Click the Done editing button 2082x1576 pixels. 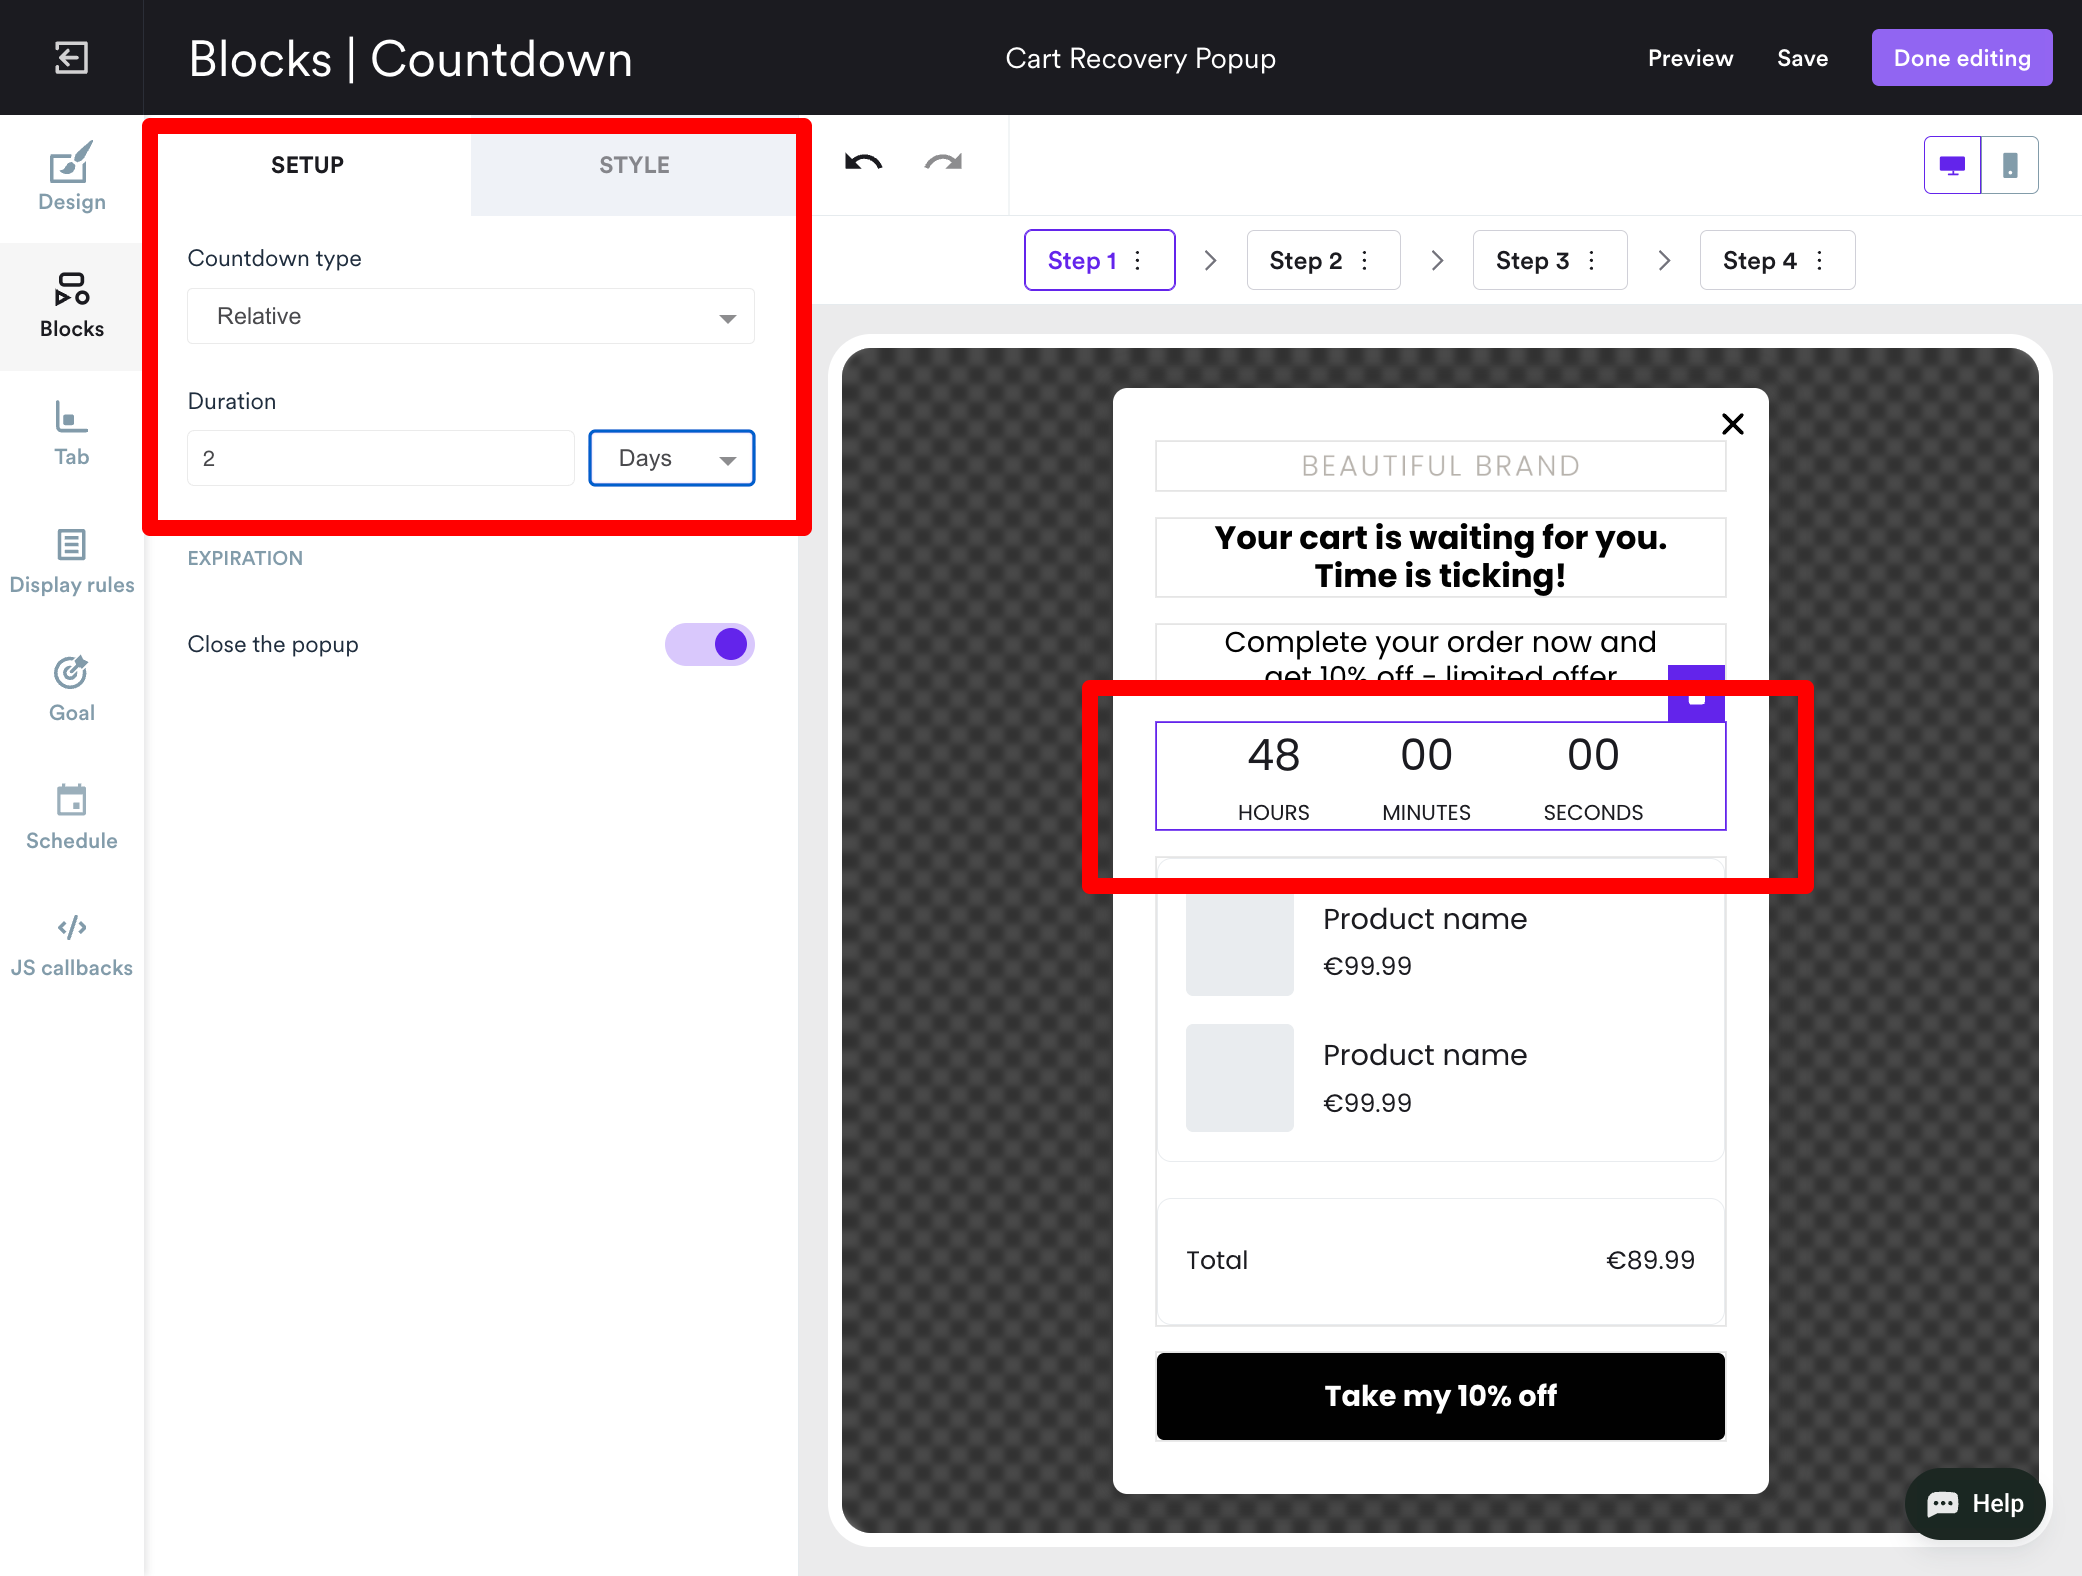1961,58
